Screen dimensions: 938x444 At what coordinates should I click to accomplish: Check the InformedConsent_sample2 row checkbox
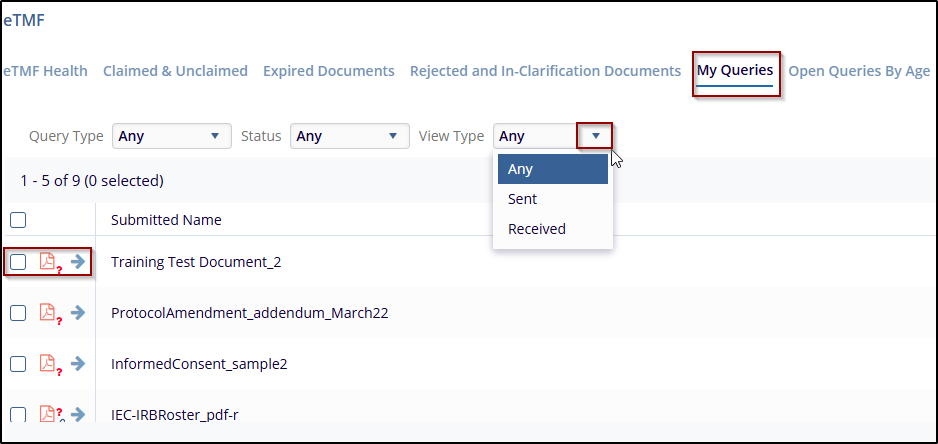pos(18,364)
